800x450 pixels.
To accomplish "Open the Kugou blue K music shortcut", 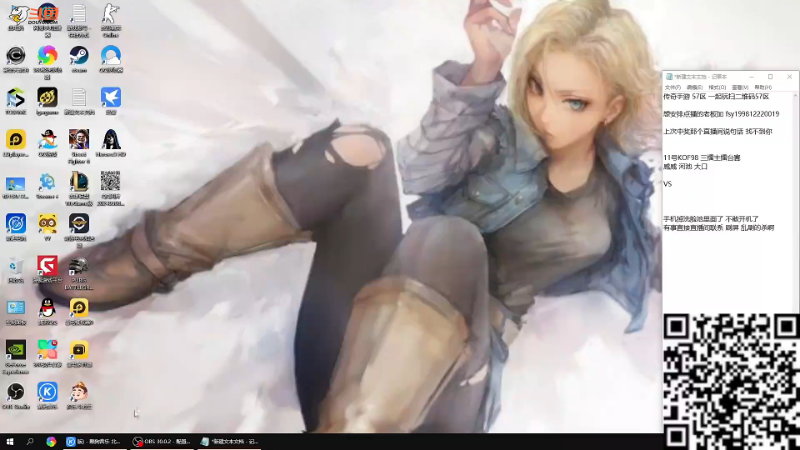I will tap(47, 392).
